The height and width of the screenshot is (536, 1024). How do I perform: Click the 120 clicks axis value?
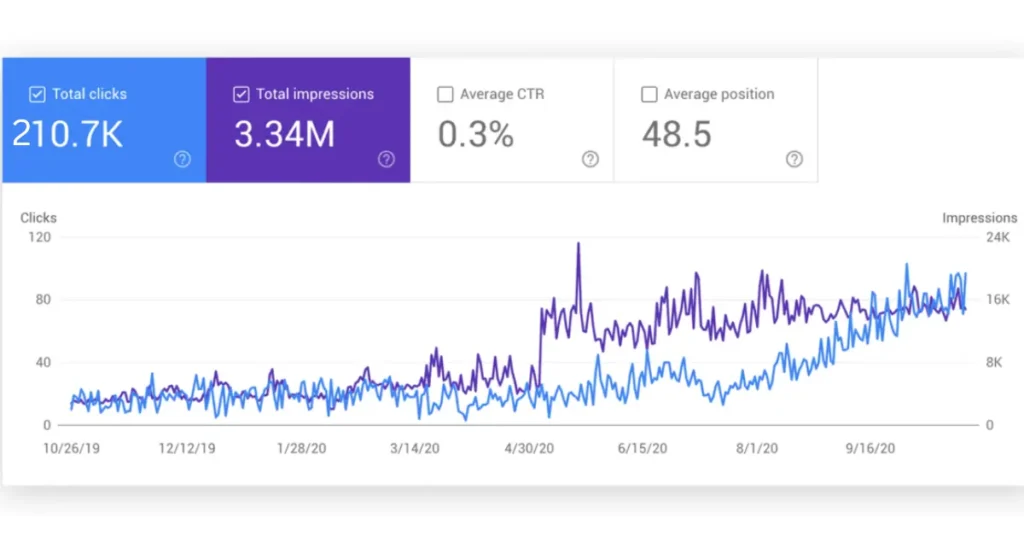tap(41, 237)
